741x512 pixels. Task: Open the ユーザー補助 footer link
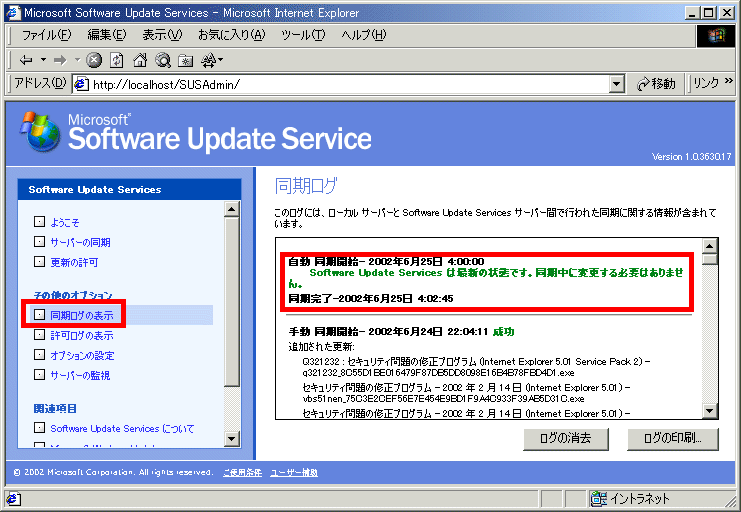[294, 472]
